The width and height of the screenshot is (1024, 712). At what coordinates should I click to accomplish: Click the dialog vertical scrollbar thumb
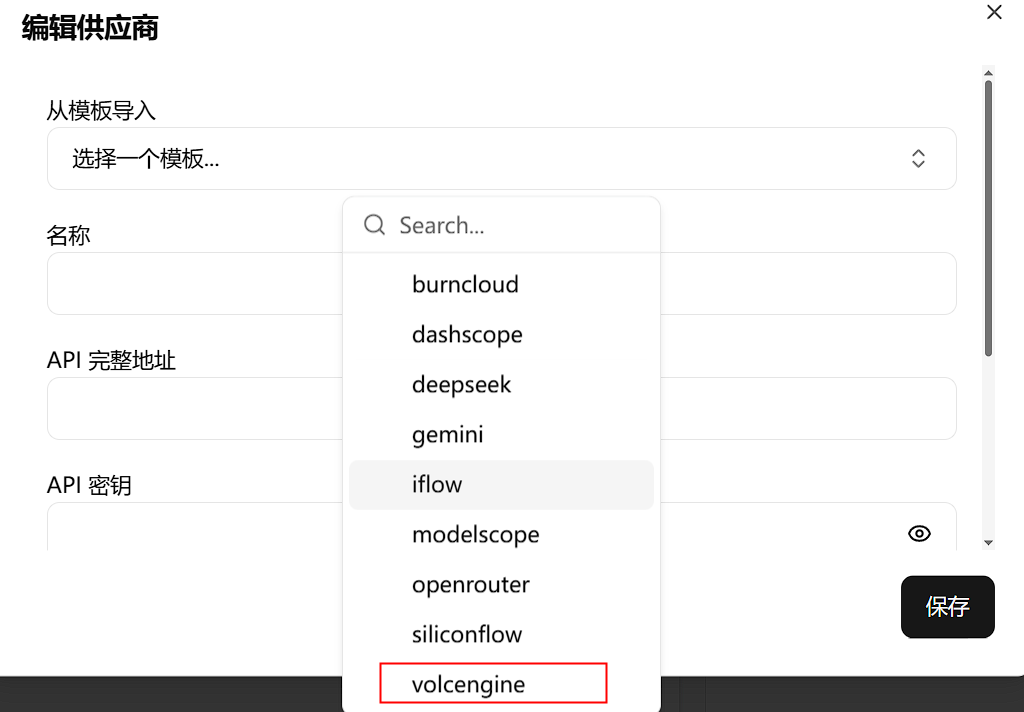988,218
